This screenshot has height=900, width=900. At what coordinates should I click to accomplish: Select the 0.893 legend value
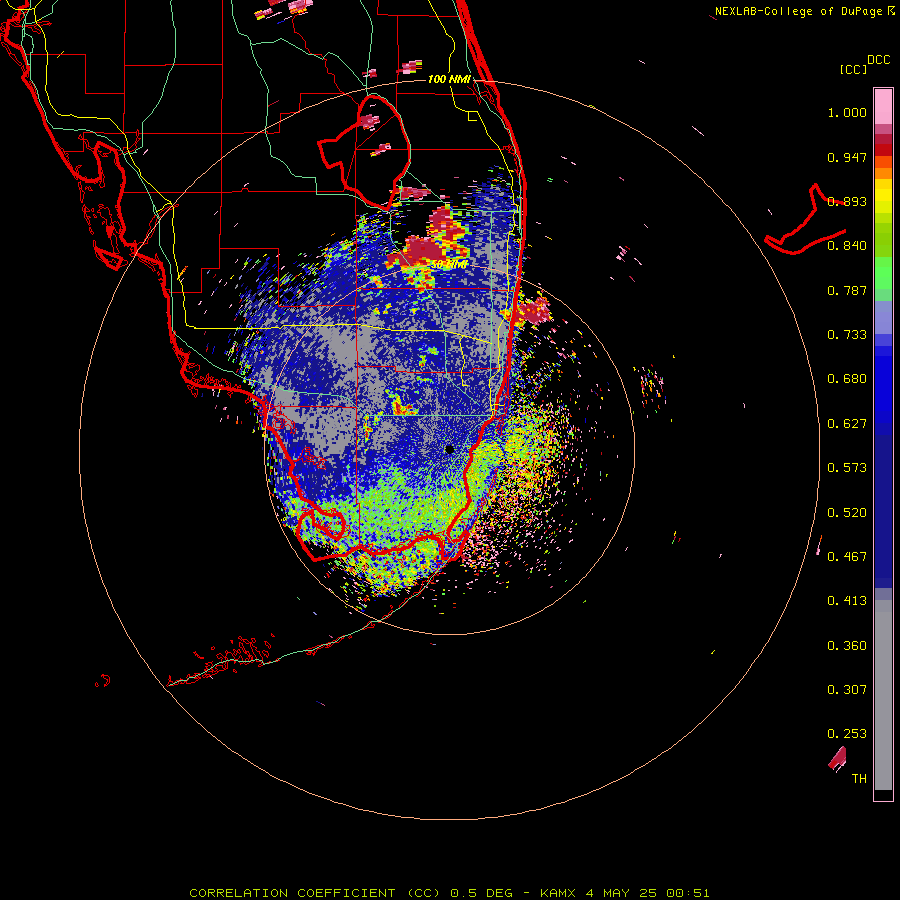(x=847, y=201)
